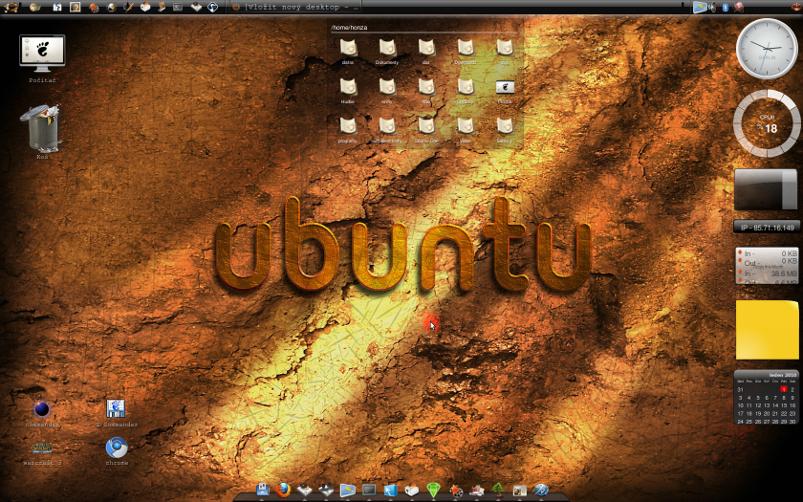This screenshot has width=803, height=502.
Task: Open the main menu icon in the top panel
Action: tap(11, 7)
